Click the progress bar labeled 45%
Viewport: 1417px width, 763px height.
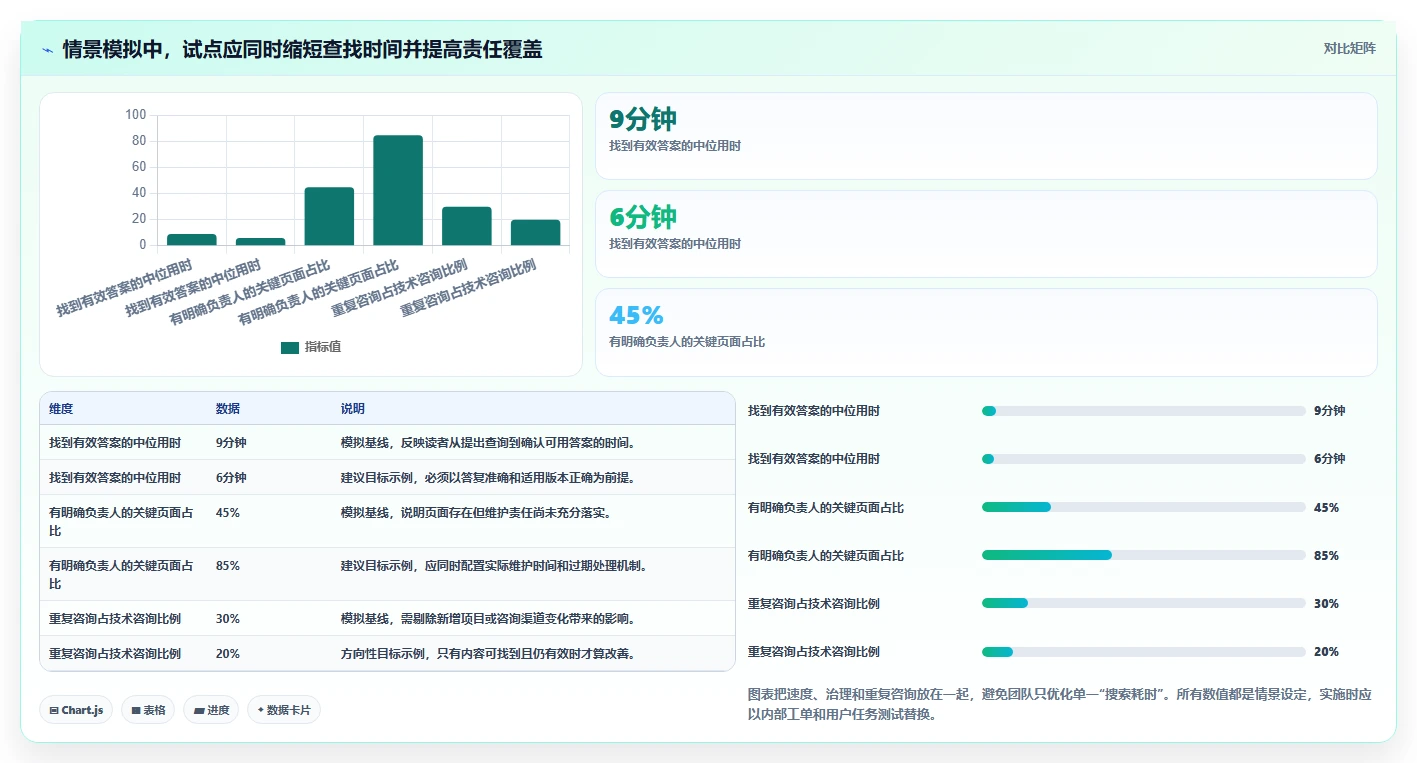[1144, 507]
